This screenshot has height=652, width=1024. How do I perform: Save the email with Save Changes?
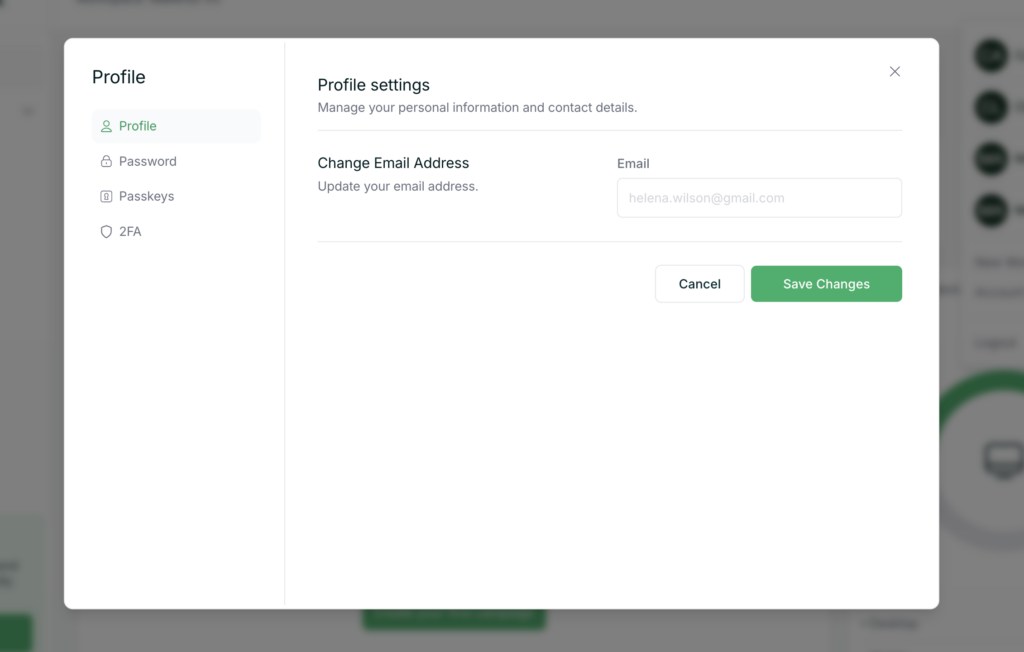(826, 284)
